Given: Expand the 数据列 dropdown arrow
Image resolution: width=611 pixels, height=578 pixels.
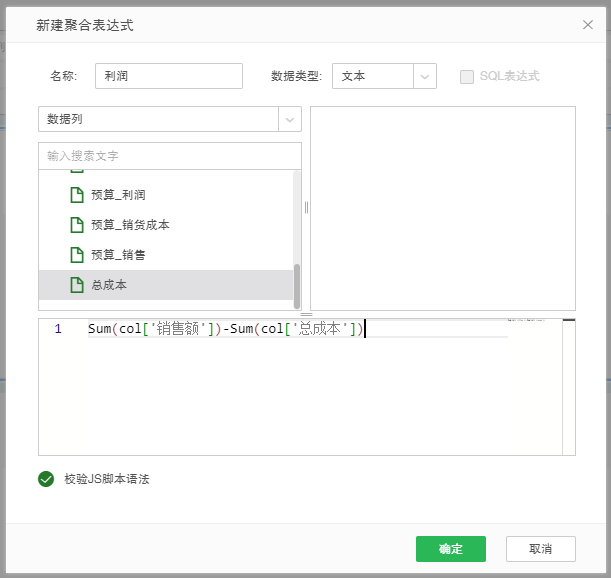Looking at the screenshot, I should [290, 119].
